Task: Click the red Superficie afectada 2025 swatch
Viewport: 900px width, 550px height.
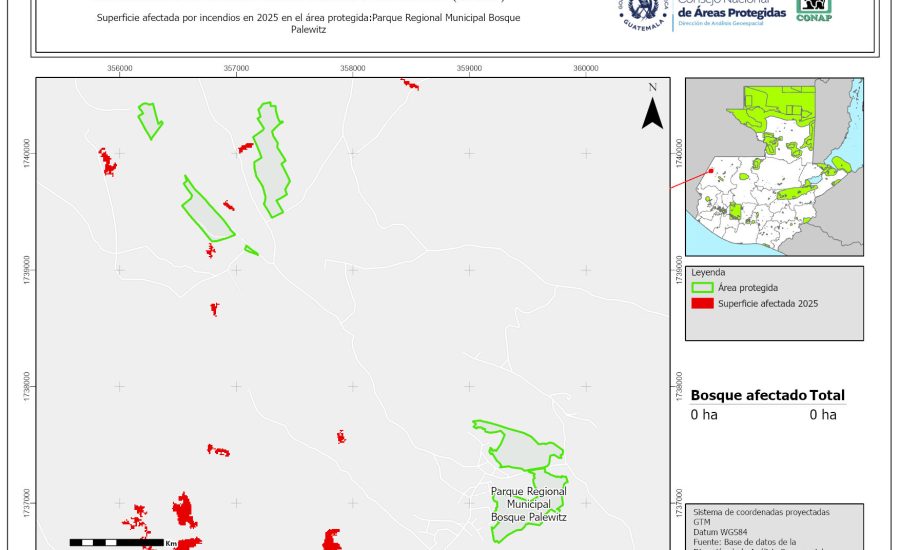Action: (703, 303)
